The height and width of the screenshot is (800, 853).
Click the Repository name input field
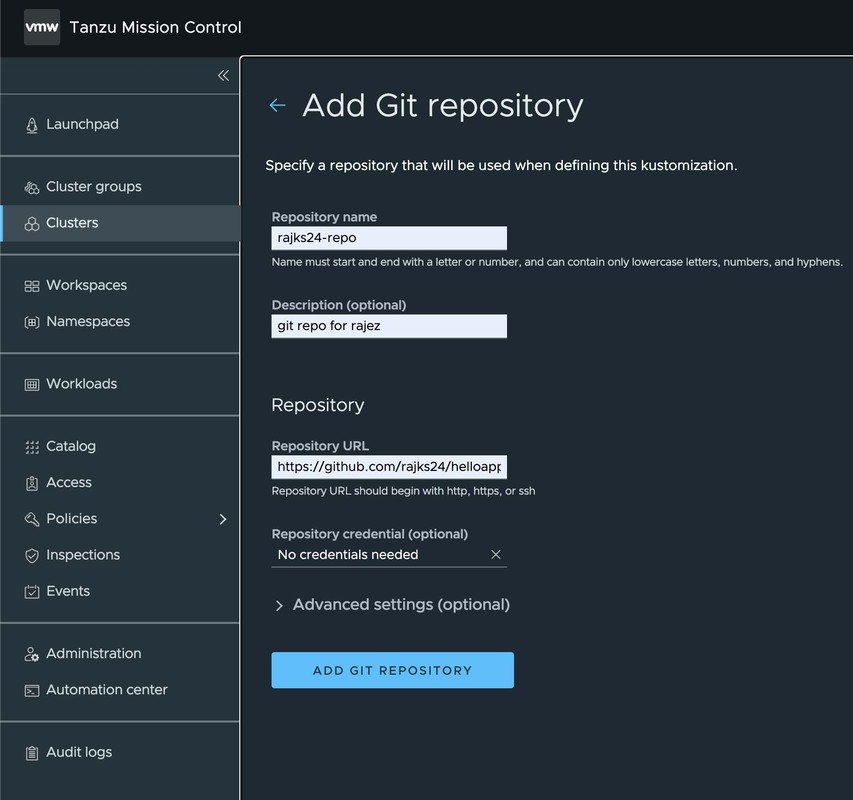click(x=389, y=238)
